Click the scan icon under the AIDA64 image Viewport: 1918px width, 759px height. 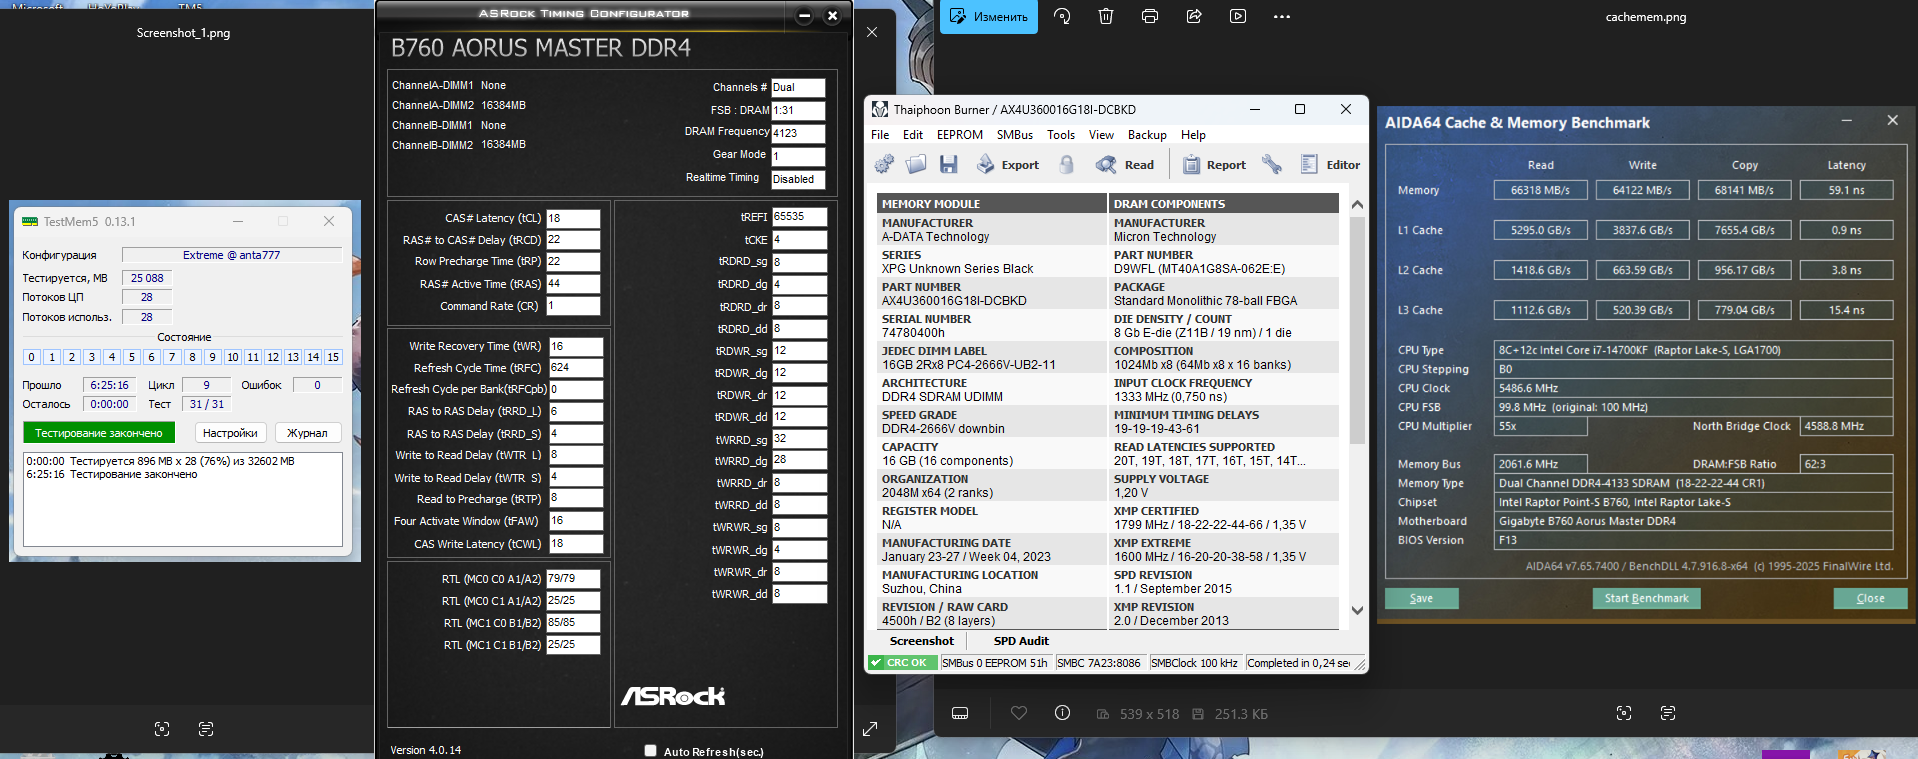pyautogui.click(x=1624, y=713)
